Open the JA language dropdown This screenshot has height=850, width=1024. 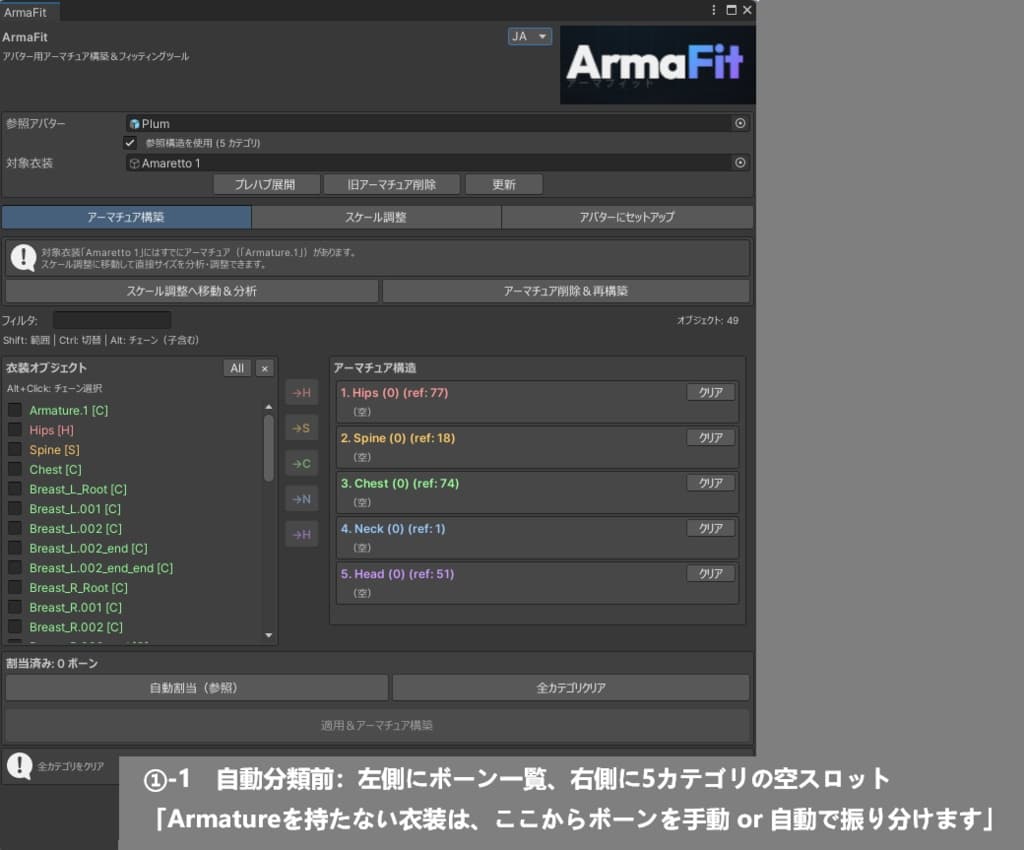pos(530,37)
